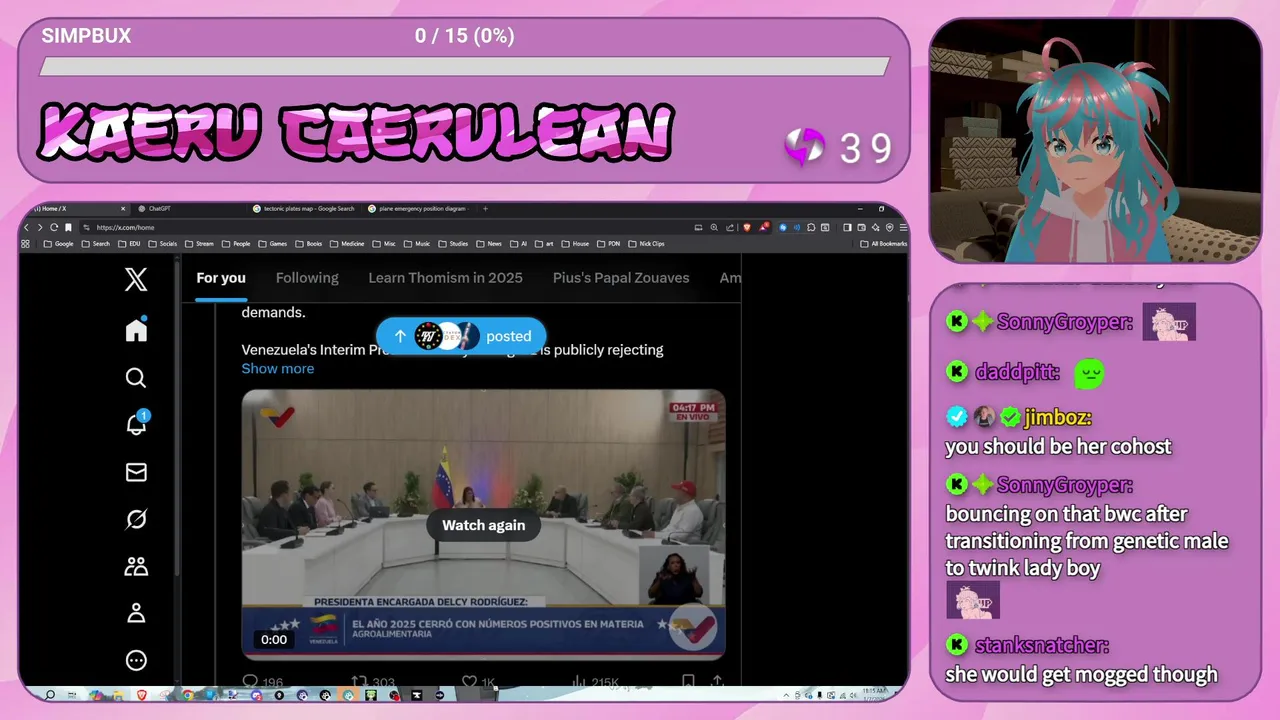Viewport: 1280px width, 720px height.
Task: Click 'she would get mogged though' message
Action: (x=1081, y=674)
